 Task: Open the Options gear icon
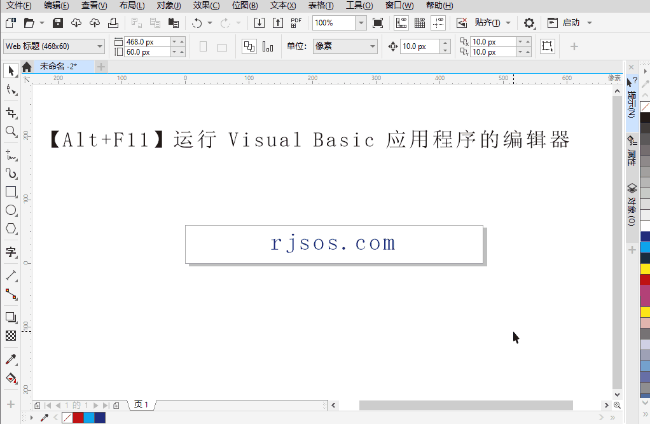point(529,23)
